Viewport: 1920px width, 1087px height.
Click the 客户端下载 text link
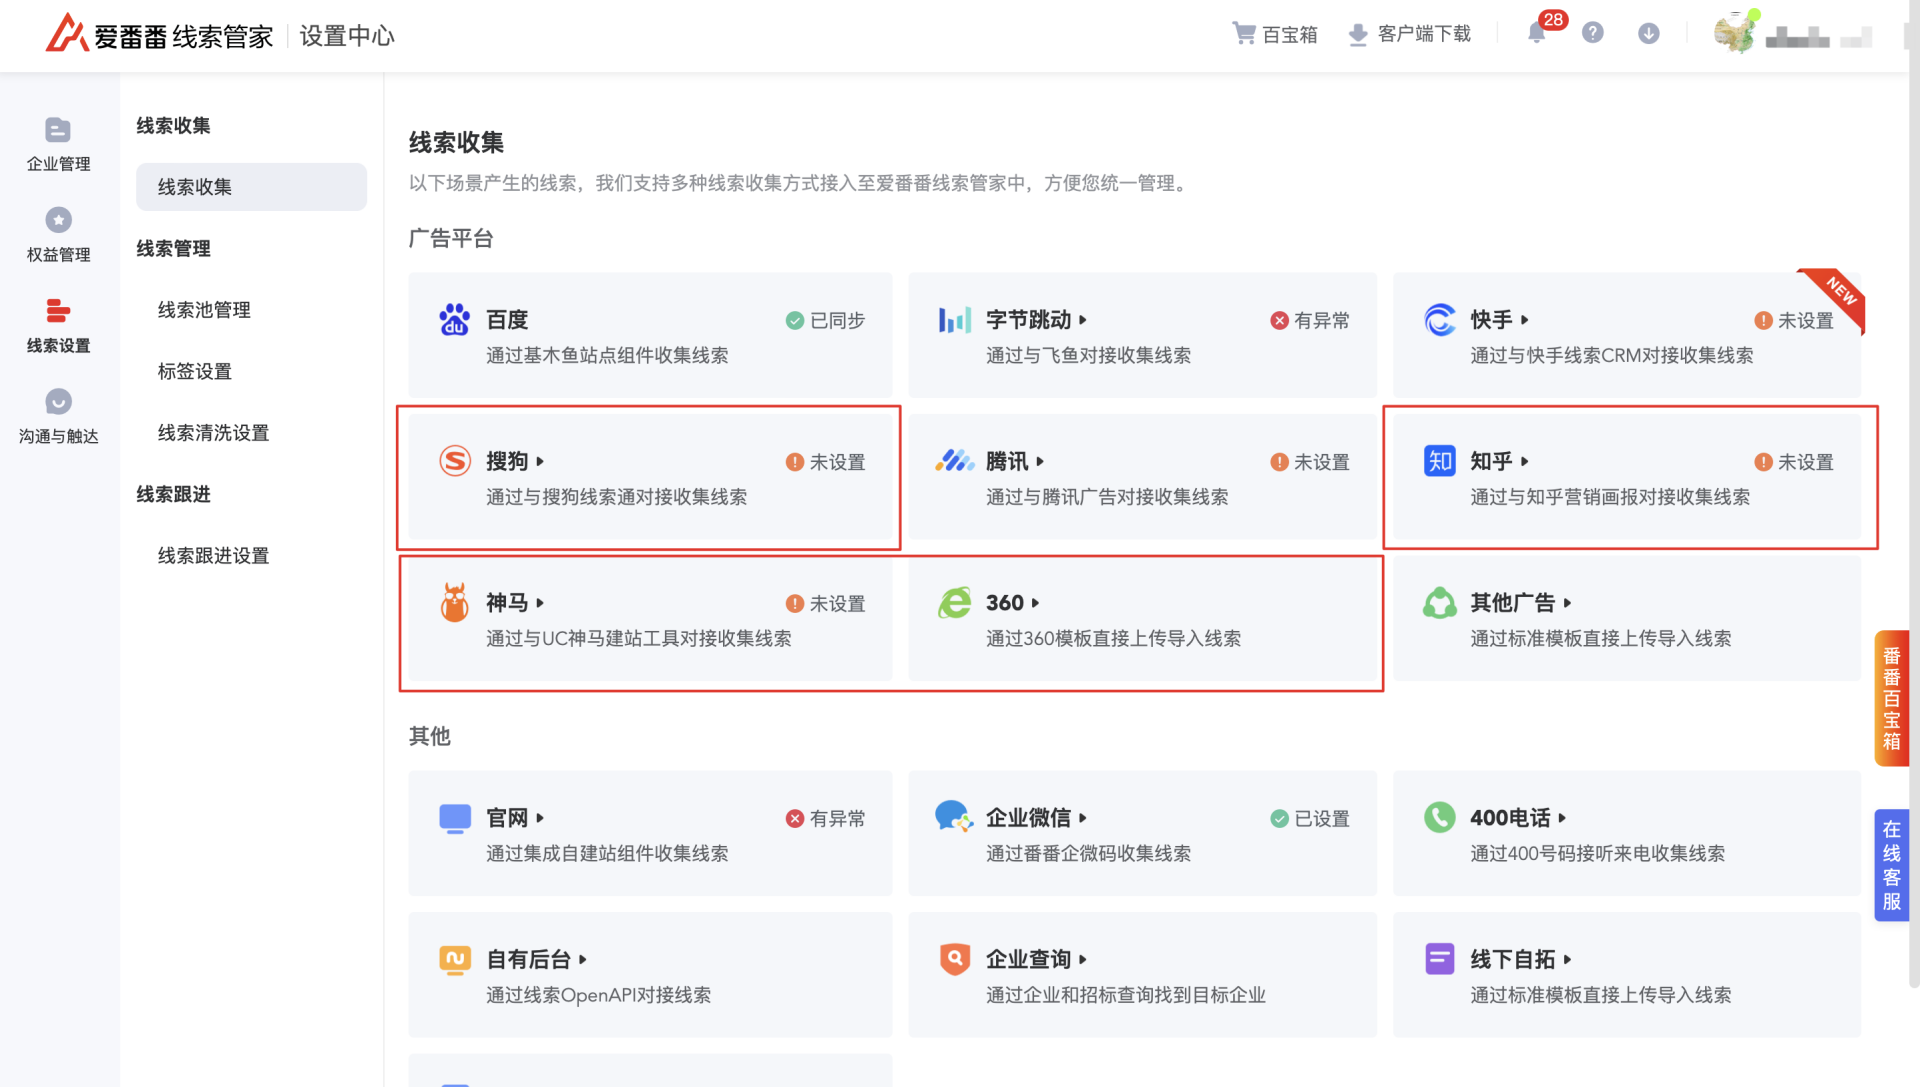click(x=1424, y=34)
